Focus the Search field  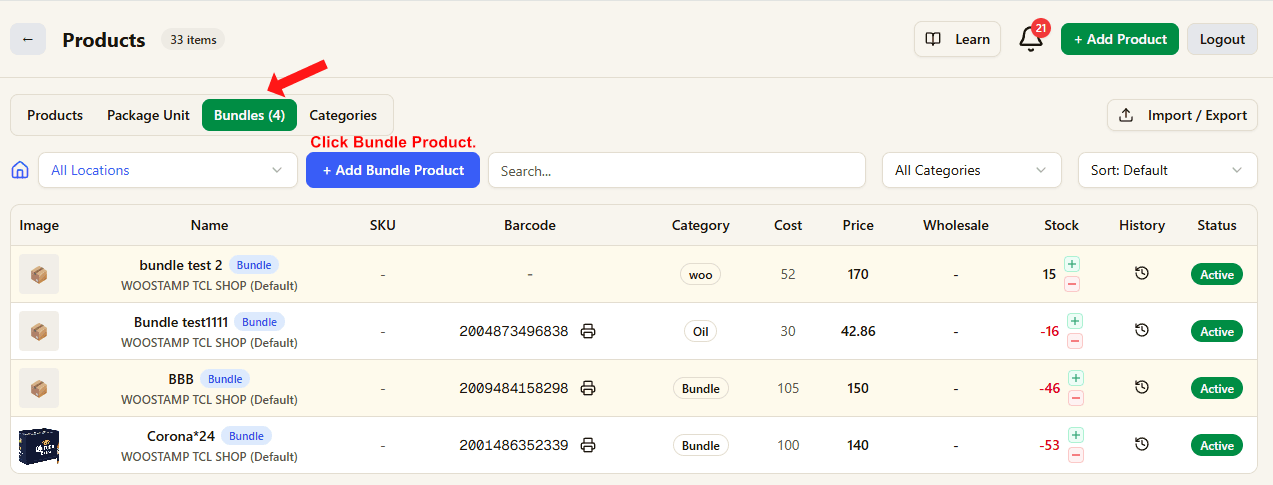[677, 170]
